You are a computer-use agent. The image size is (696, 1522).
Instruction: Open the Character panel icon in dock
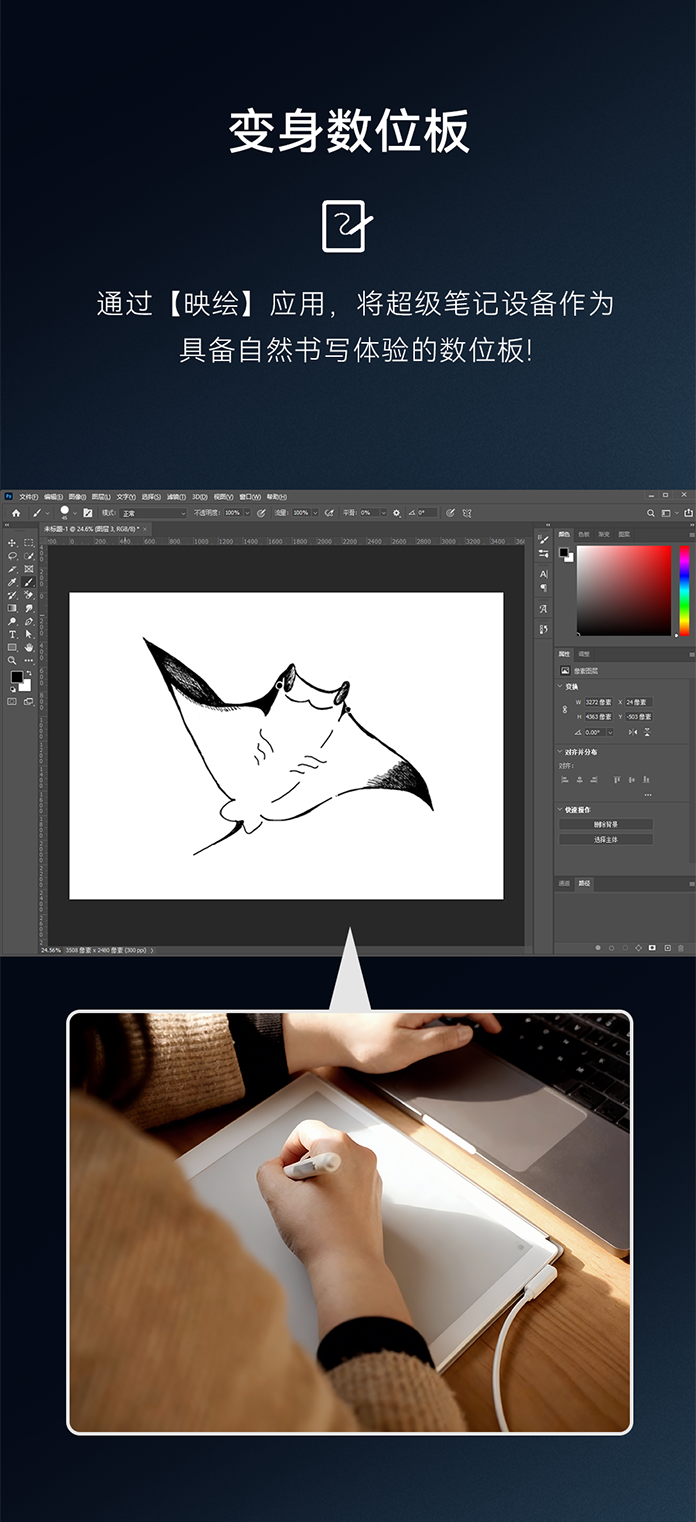tap(543, 574)
